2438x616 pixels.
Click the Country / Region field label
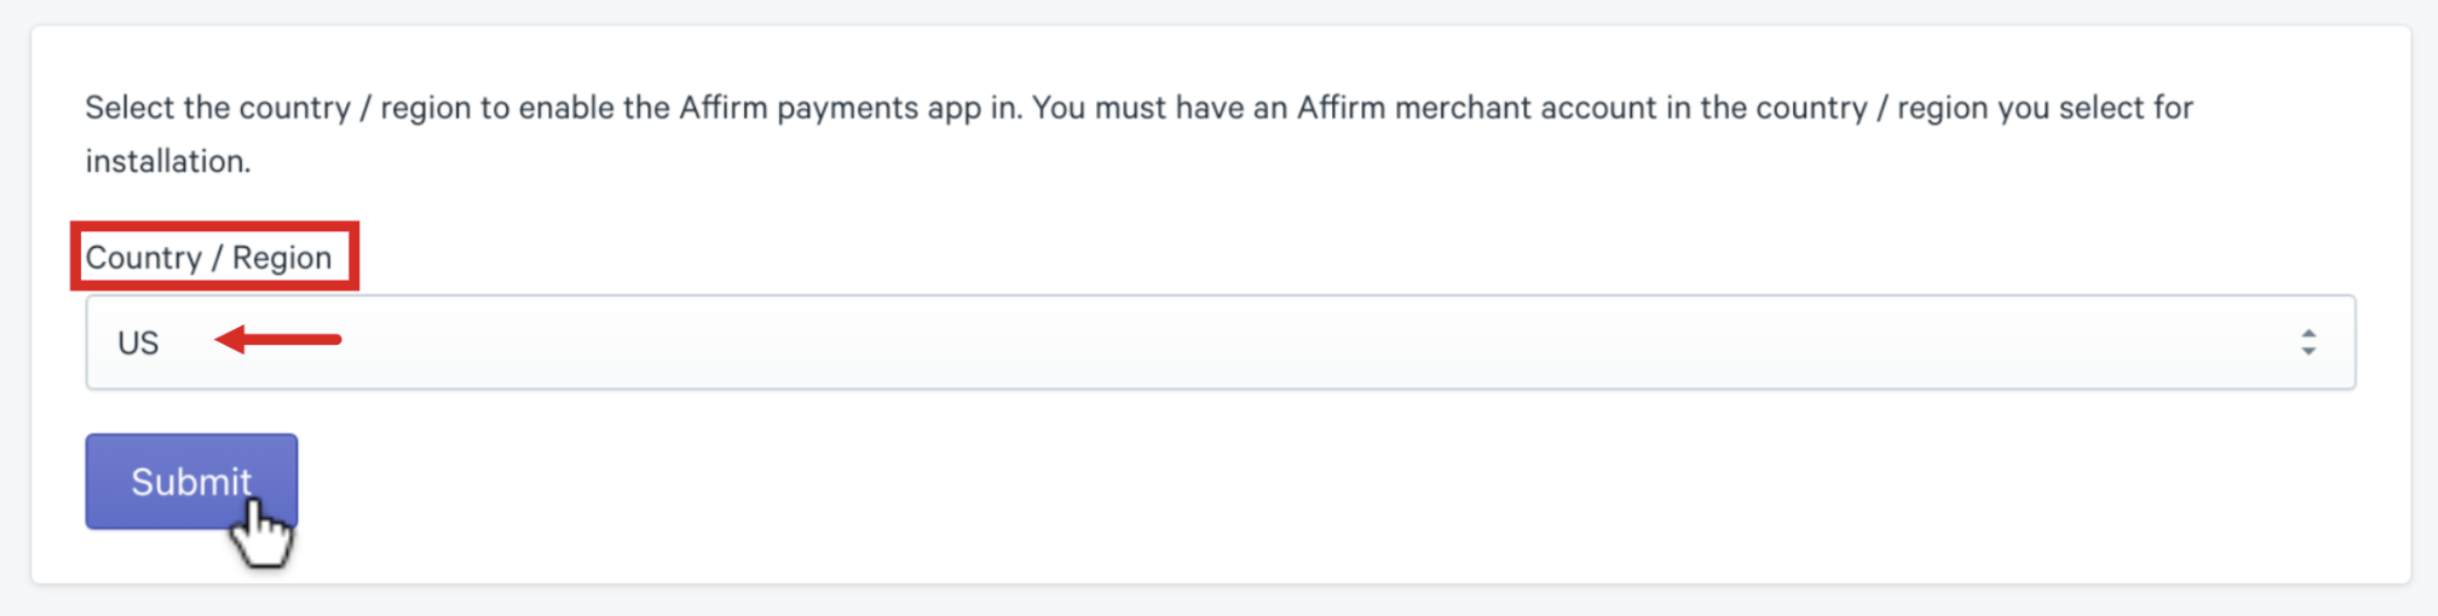coord(208,257)
